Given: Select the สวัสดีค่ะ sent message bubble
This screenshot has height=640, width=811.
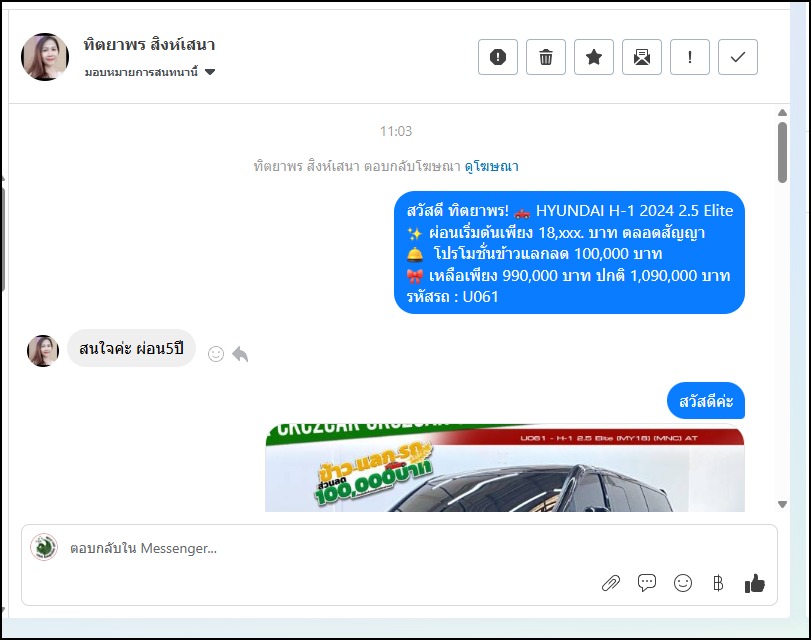Looking at the screenshot, I should [706, 400].
